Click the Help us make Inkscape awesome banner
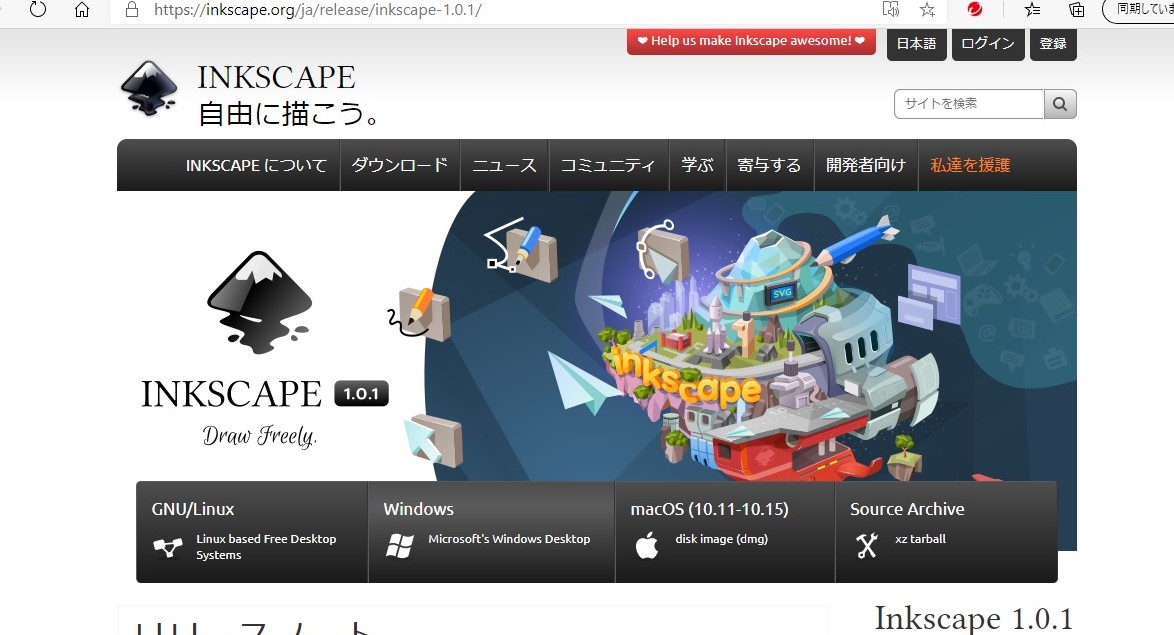1174x635 pixels. [751, 41]
